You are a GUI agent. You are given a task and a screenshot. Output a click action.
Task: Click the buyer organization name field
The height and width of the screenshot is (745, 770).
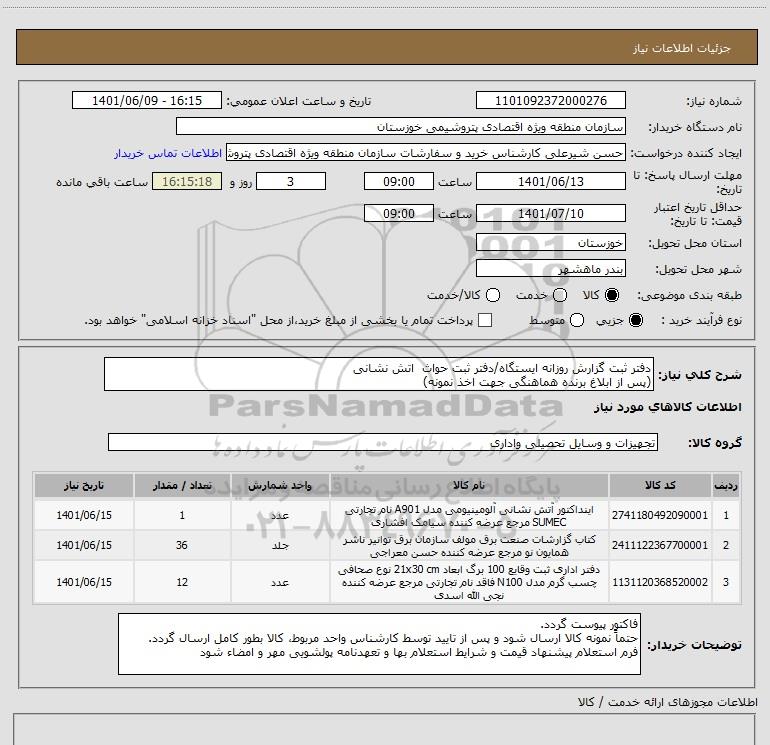pos(401,126)
